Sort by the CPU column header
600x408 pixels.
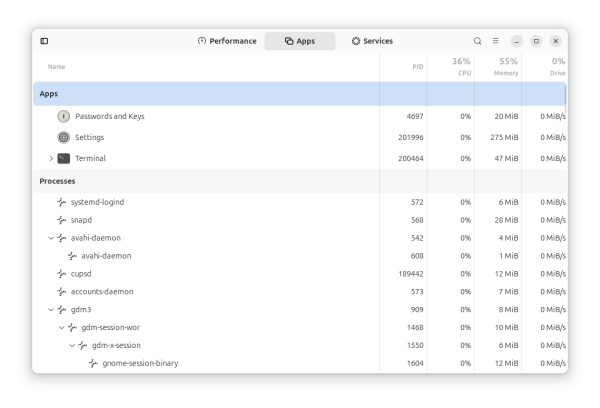tap(462, 67)
